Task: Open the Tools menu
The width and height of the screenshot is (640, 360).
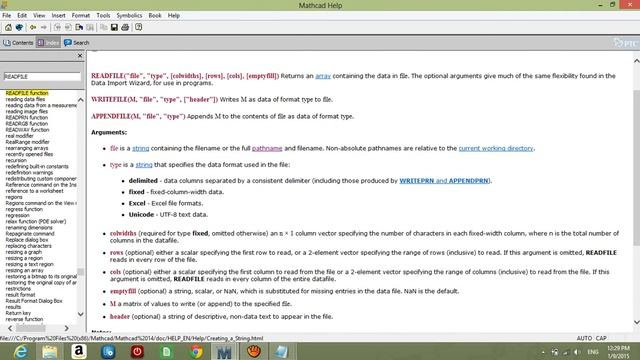Action: pyautogui.click(x=103, y=16)
